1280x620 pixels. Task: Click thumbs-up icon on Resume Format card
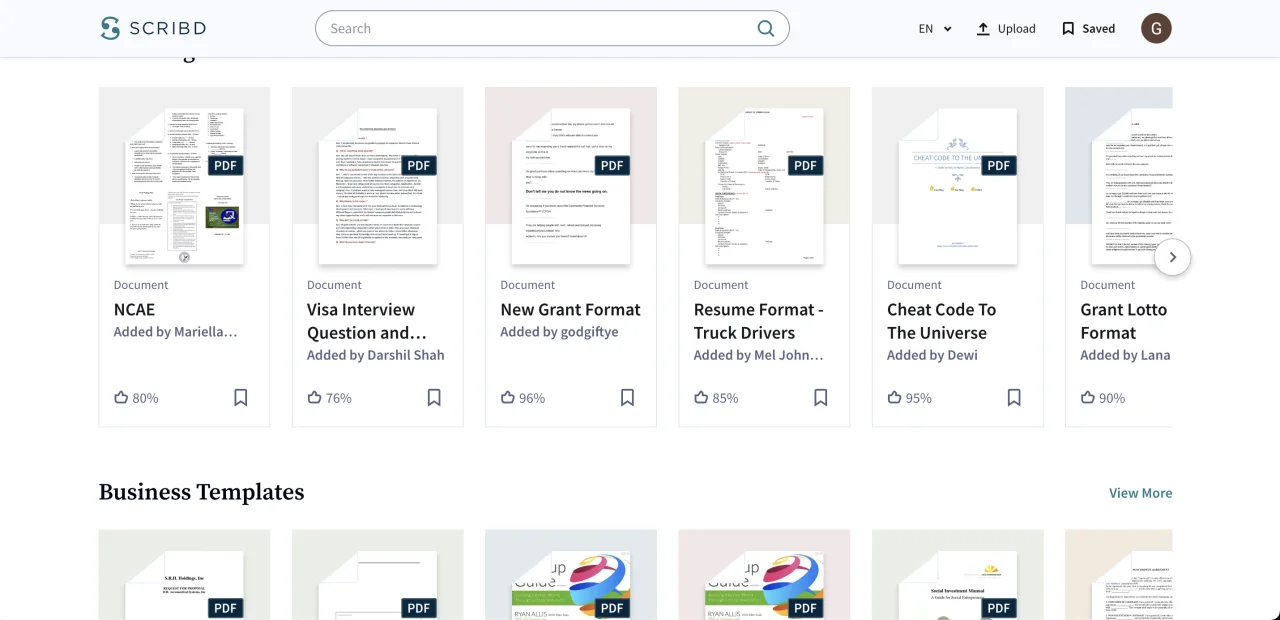(x=701, y=397)
